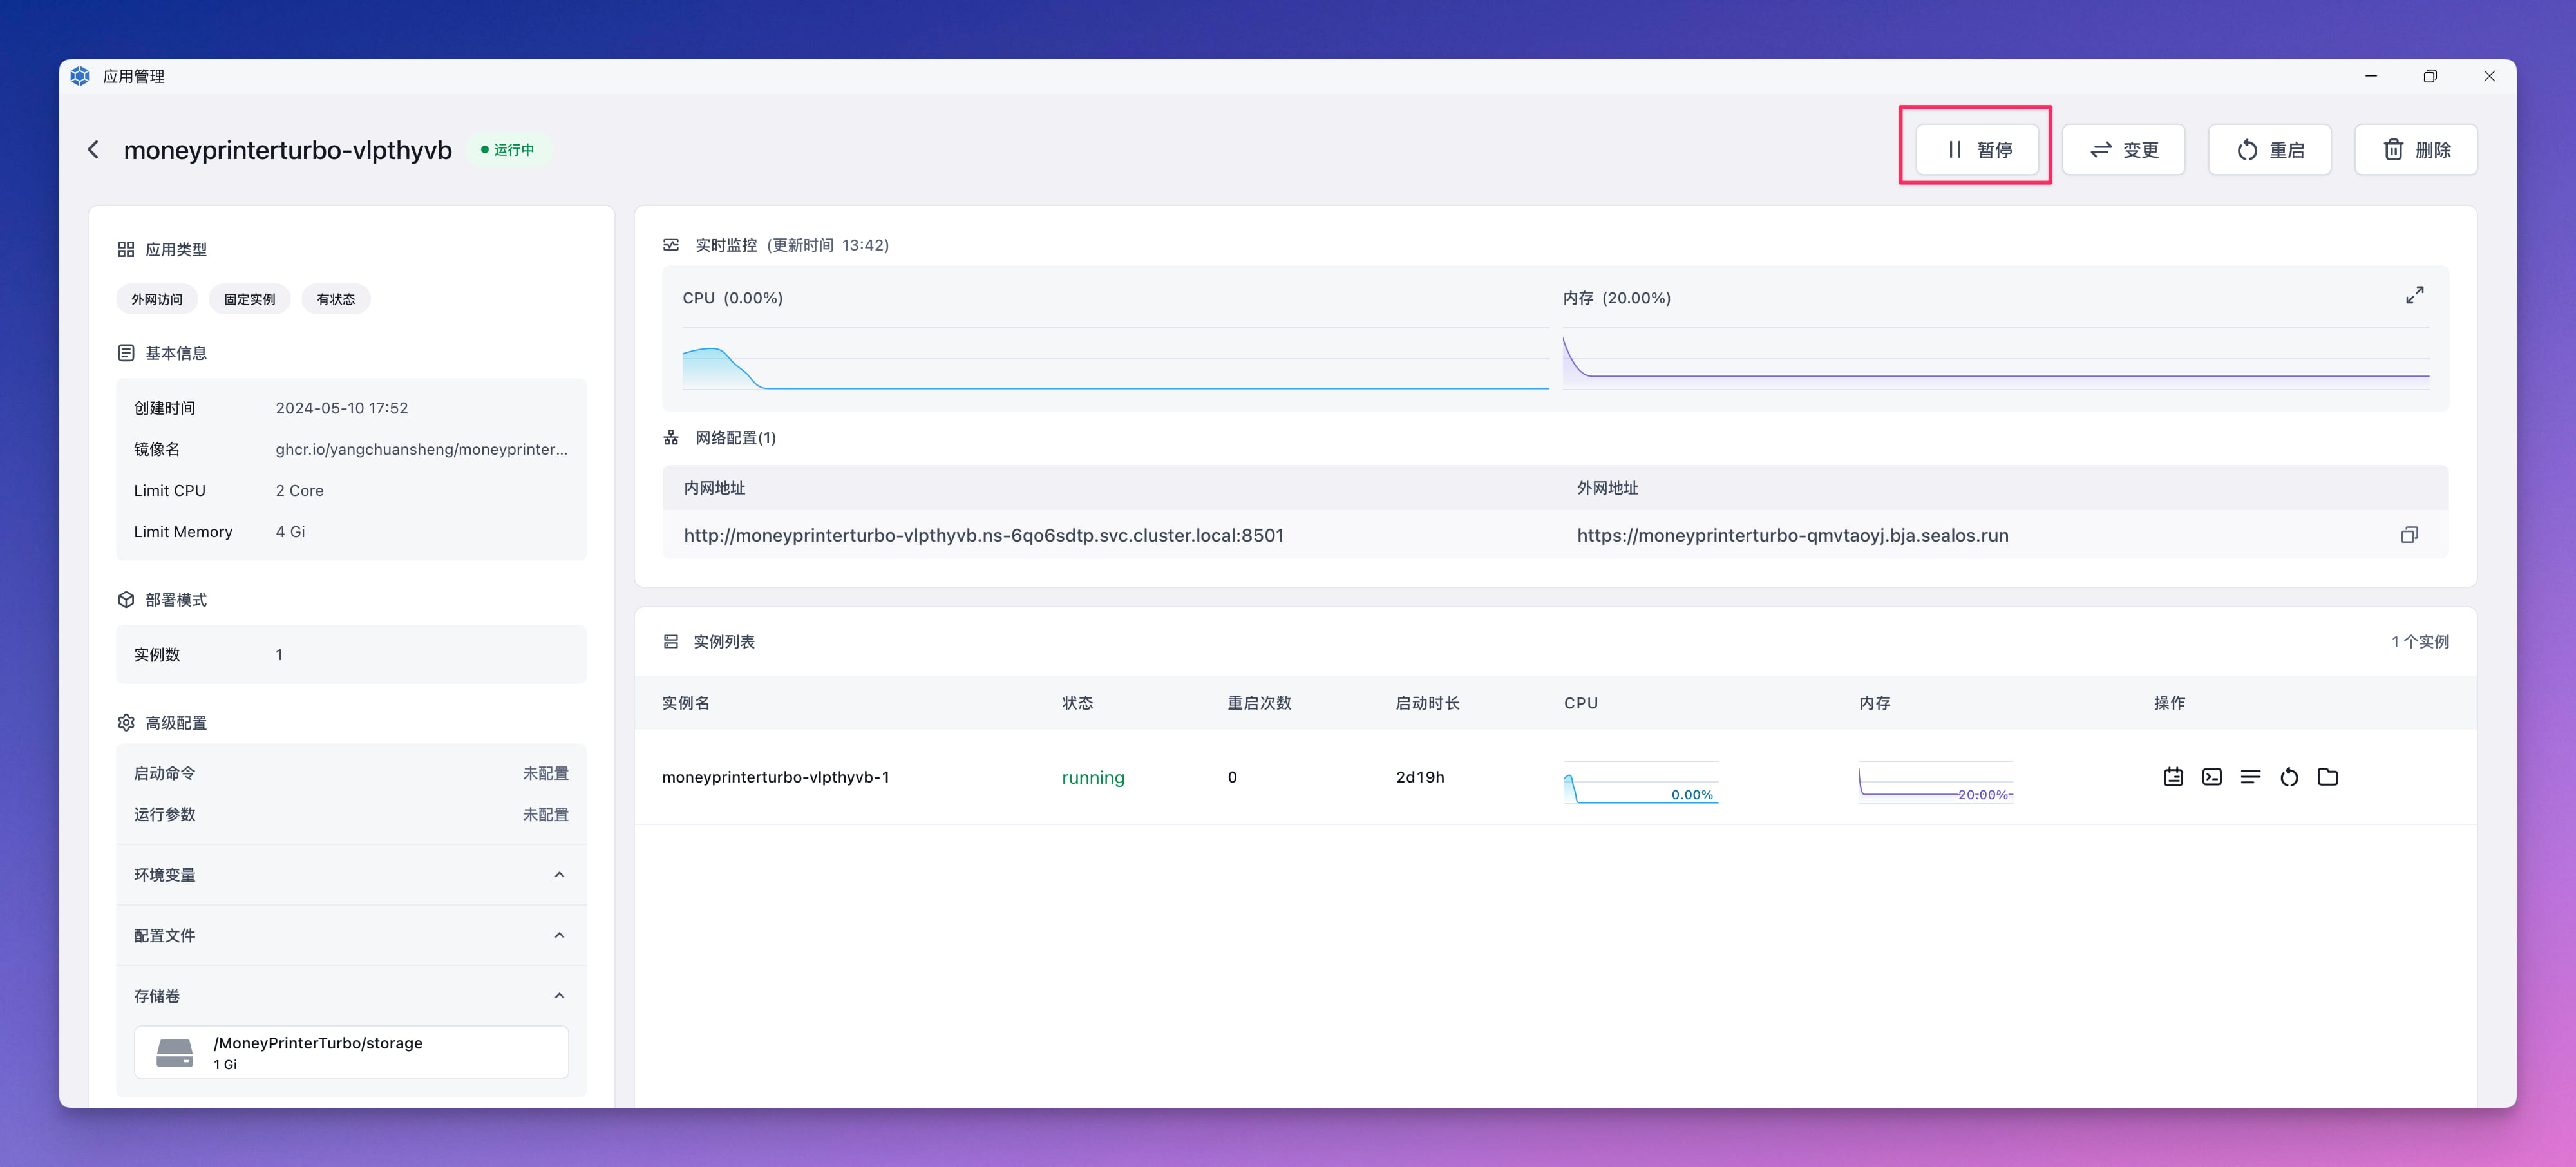Click instance name moneyprinterturbo-vlpthyvb-1
Screen dimensions: 2576x1167
(776, 777)
